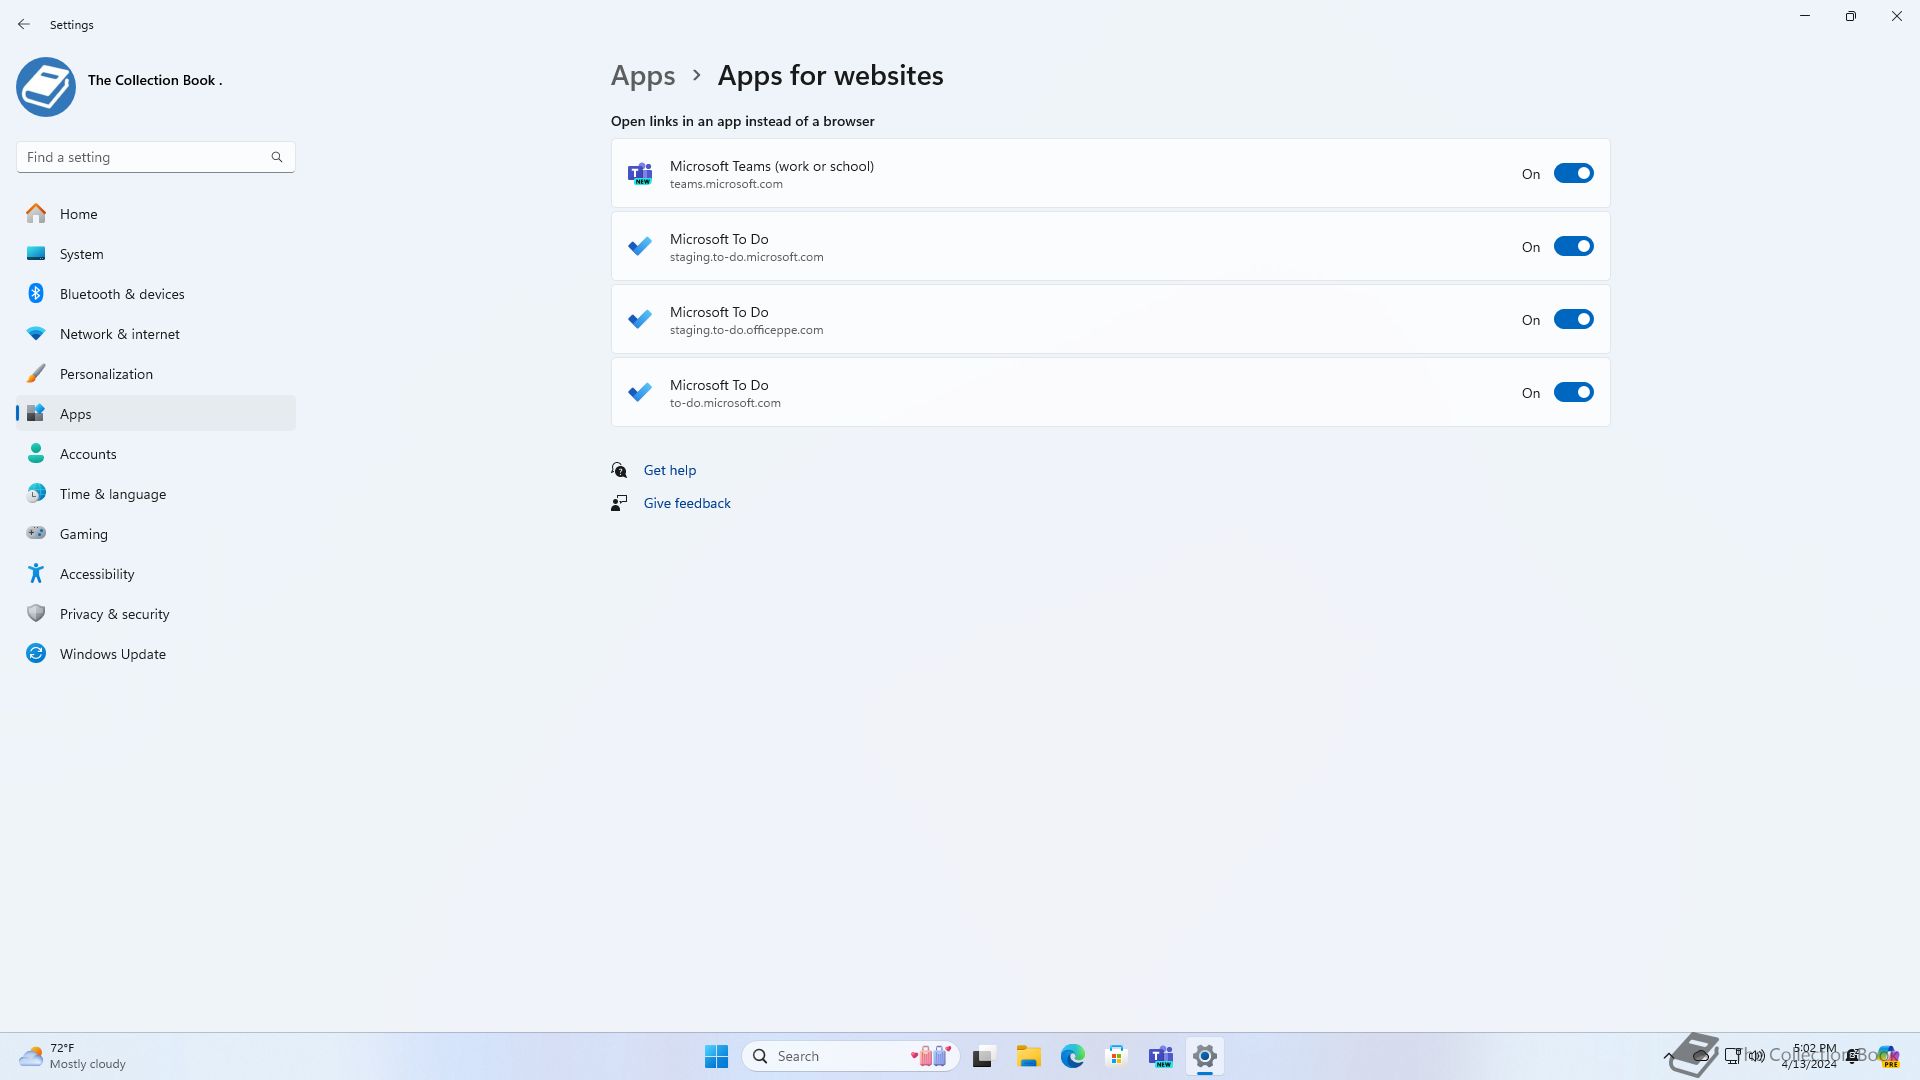This screenshot has width=1920, height=1080.
Task: Click the To Do icon for staging.to-do.officeppe.com
Action: 640,319
